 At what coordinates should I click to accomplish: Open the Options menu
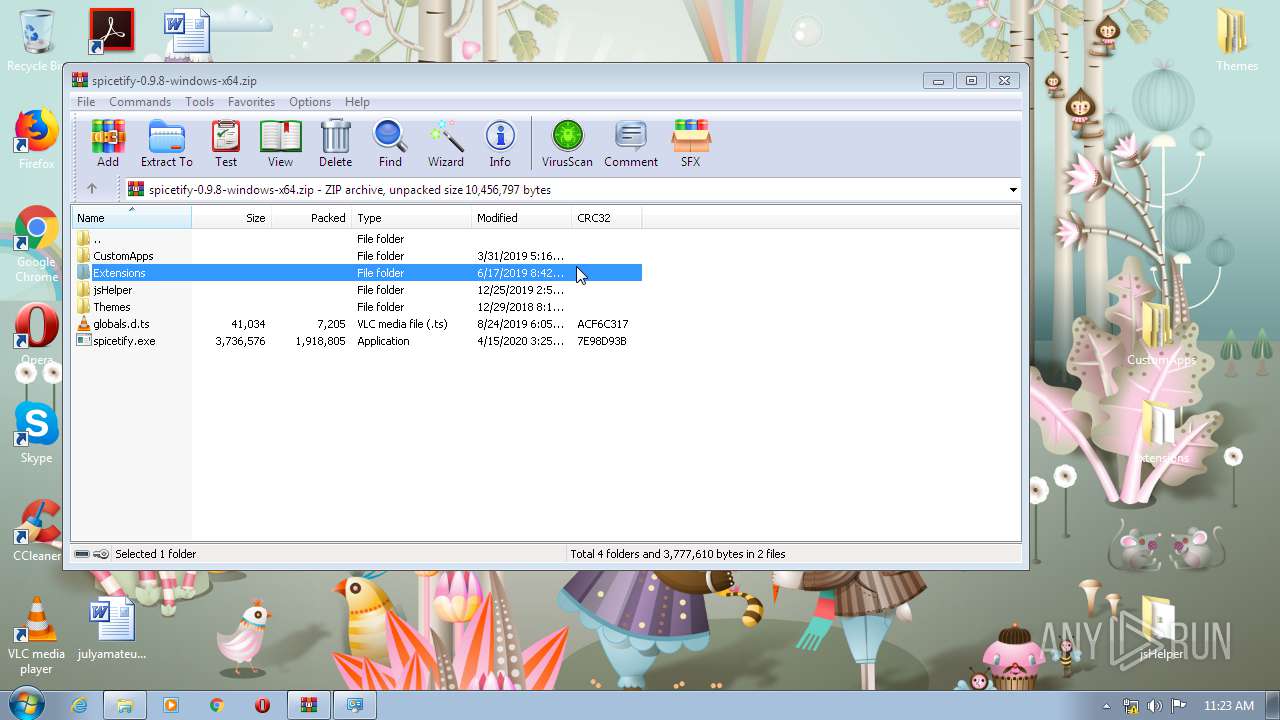pos(310,102)
